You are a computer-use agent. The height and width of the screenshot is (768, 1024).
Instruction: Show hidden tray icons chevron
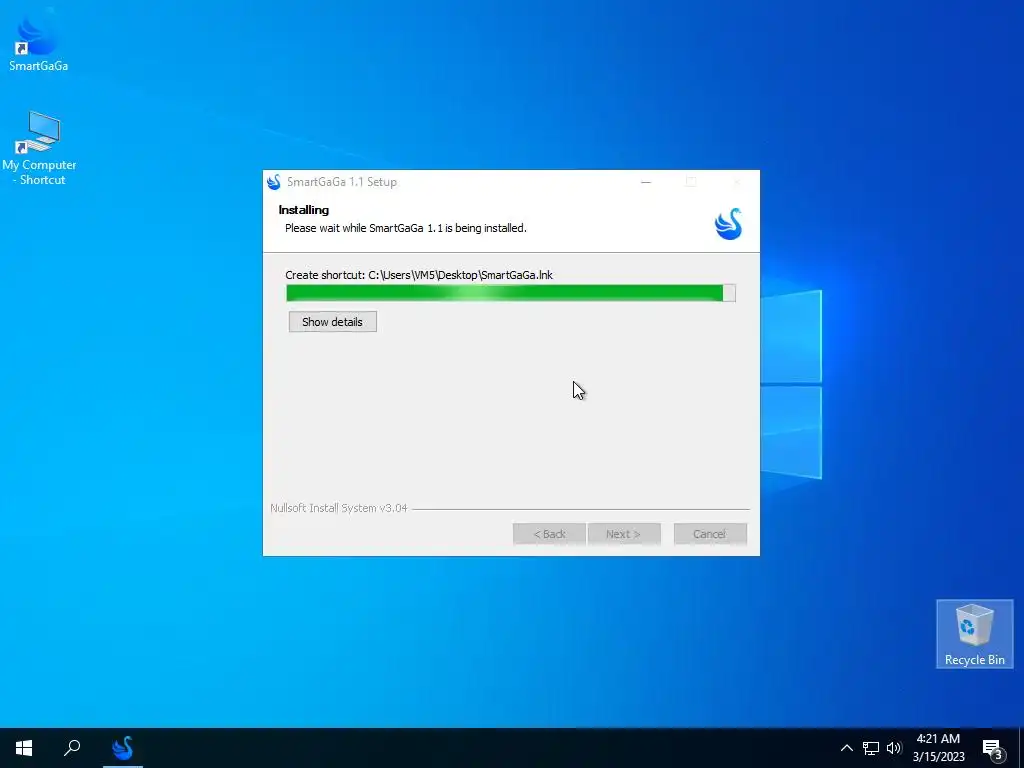846,748
